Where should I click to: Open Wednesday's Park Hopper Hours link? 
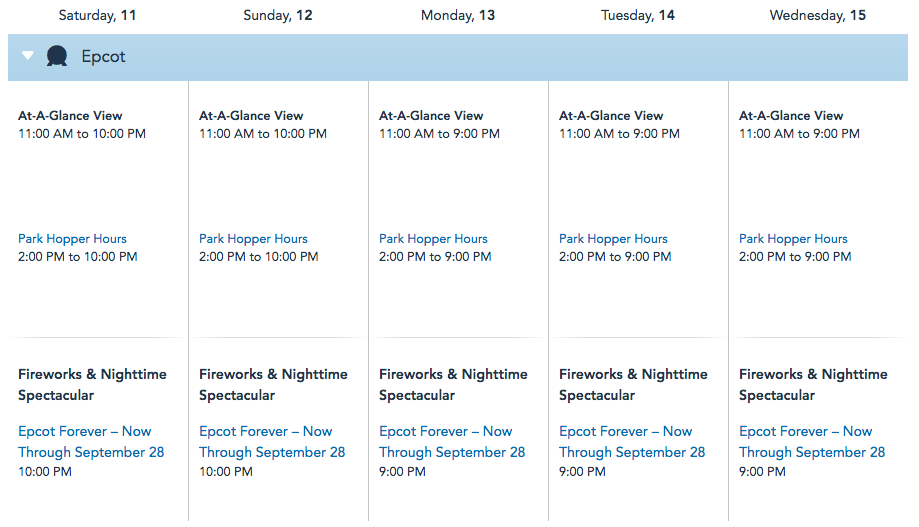coord(793,239)
